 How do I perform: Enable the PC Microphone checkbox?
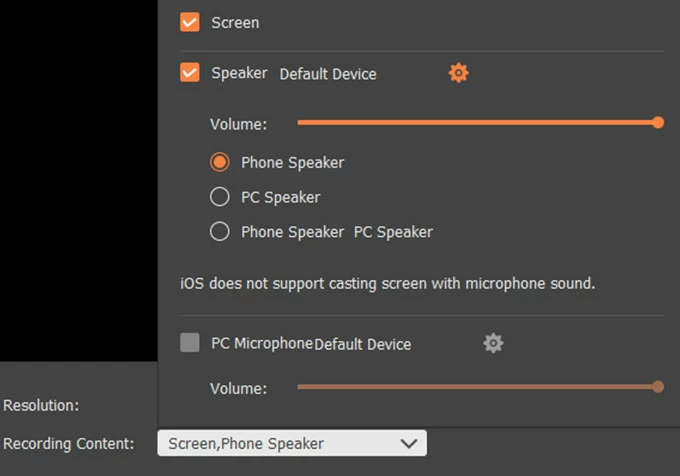tap(190, 343)
